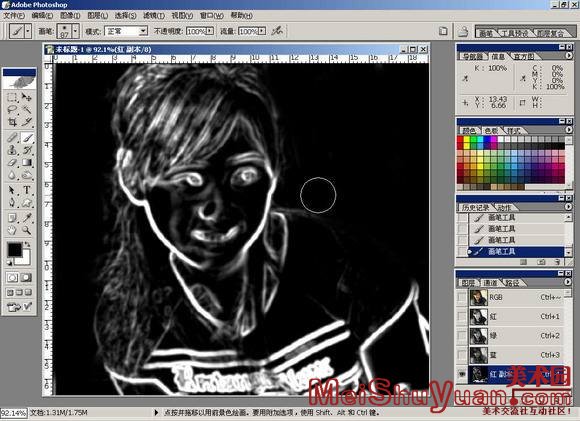
Task: Click the 92.14% zoom field in status bar
Action: click(13, 412)
